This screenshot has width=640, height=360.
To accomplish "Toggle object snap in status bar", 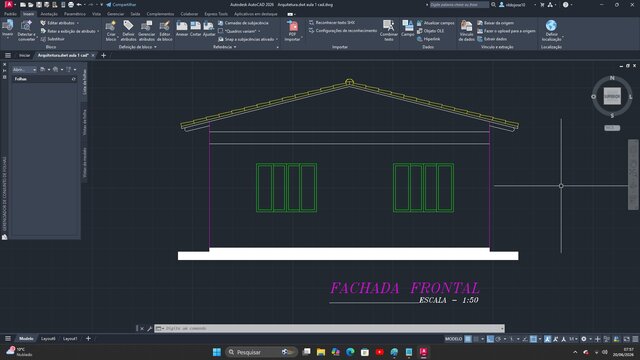I will (x=533, y=339).
